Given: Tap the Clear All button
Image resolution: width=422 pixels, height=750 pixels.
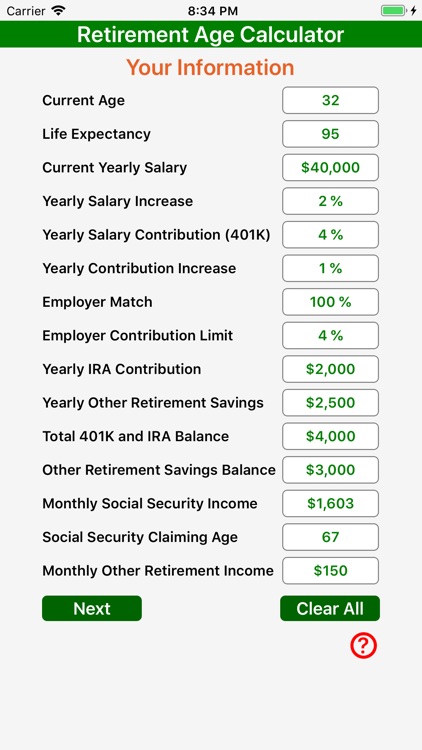Looking at the screenshot, I should click(330, 608).
